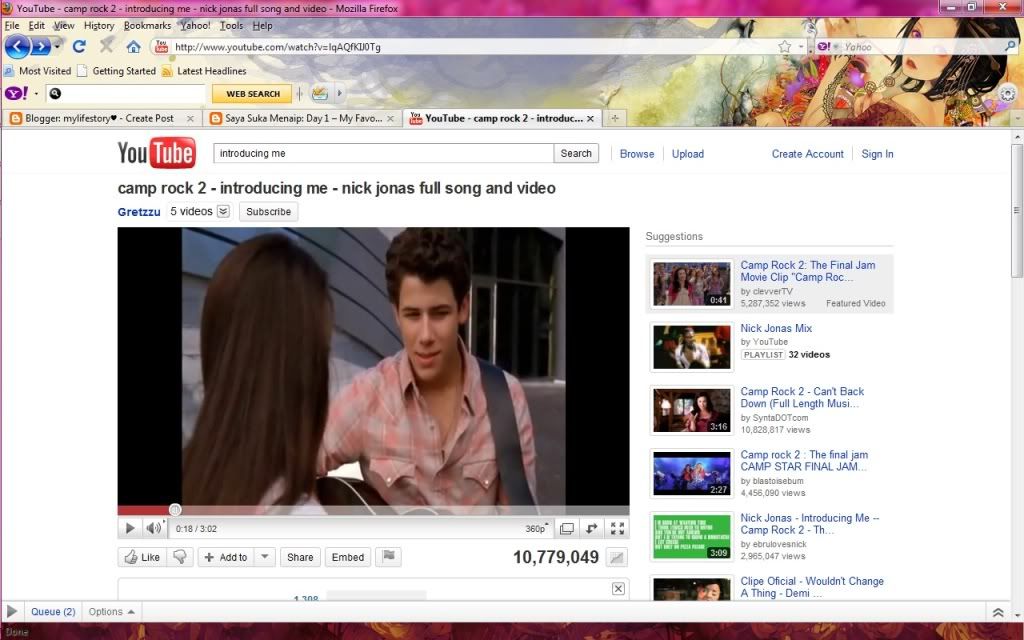1024x640 pixels.
Task: Click the Share button
Action: [300, 557]
